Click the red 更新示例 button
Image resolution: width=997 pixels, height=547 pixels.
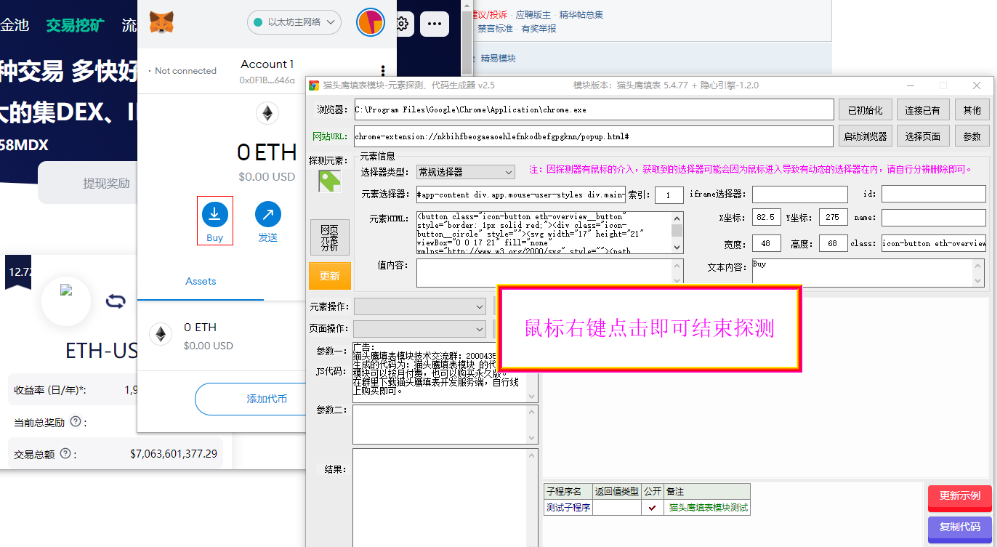(959, 497)
